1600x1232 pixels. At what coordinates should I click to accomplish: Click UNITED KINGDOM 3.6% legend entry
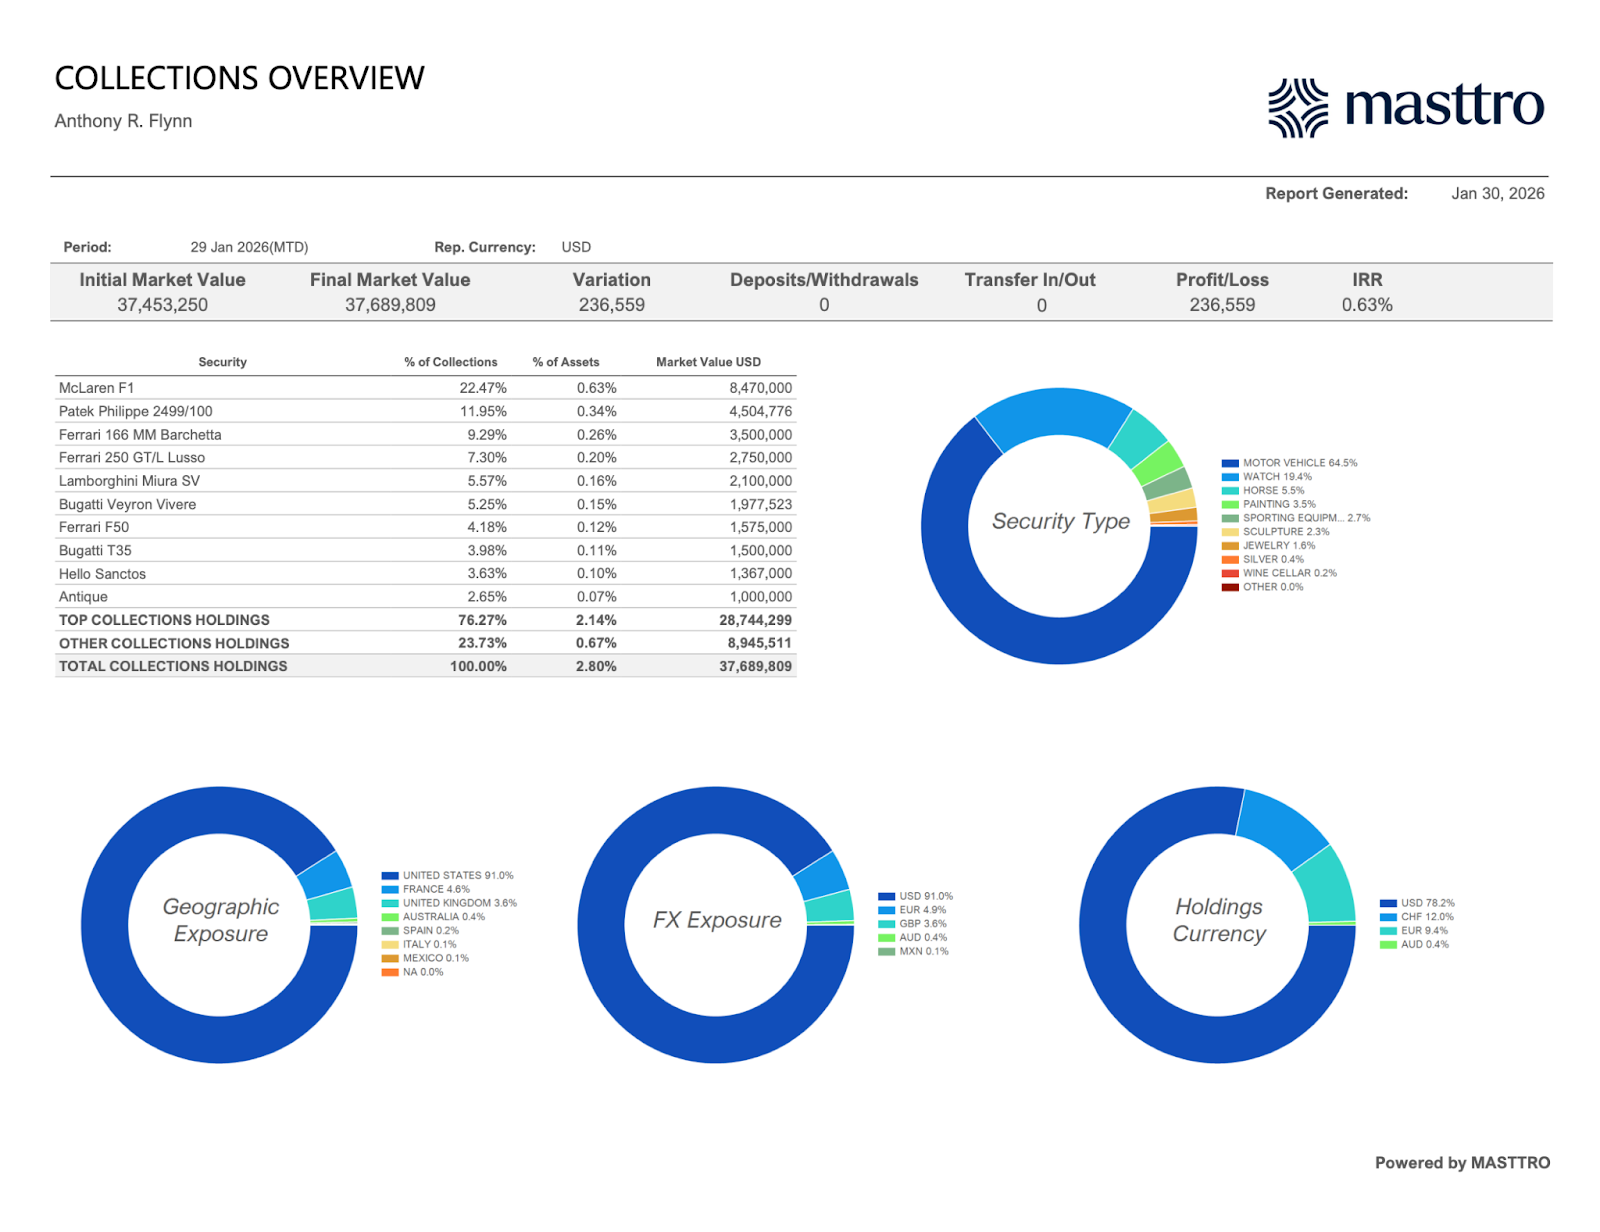pos(450,903)
